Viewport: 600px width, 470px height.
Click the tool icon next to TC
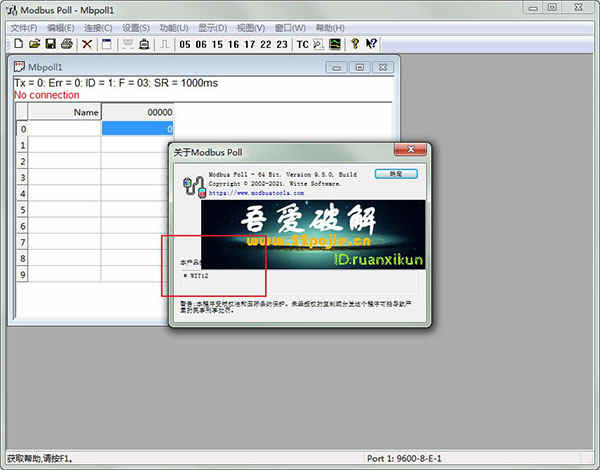tap(318, 44)
